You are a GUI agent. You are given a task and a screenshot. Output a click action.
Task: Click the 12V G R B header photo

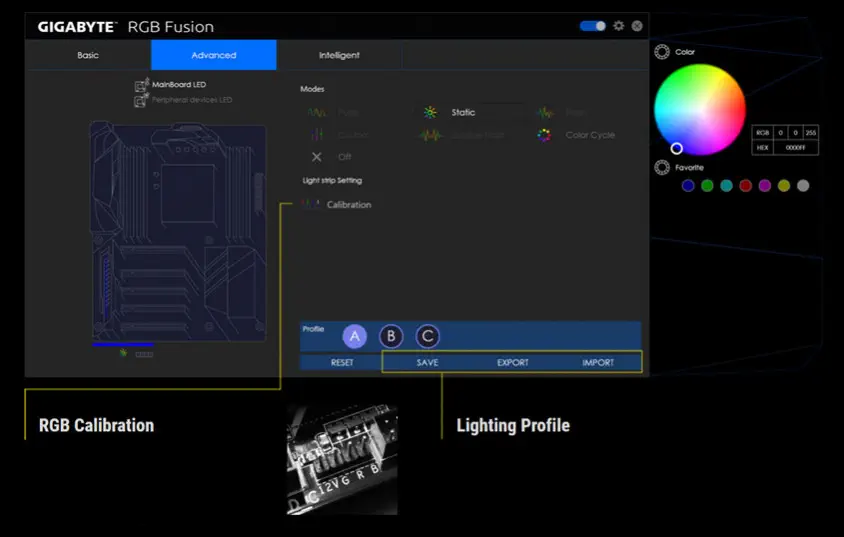tap(342, 460)
